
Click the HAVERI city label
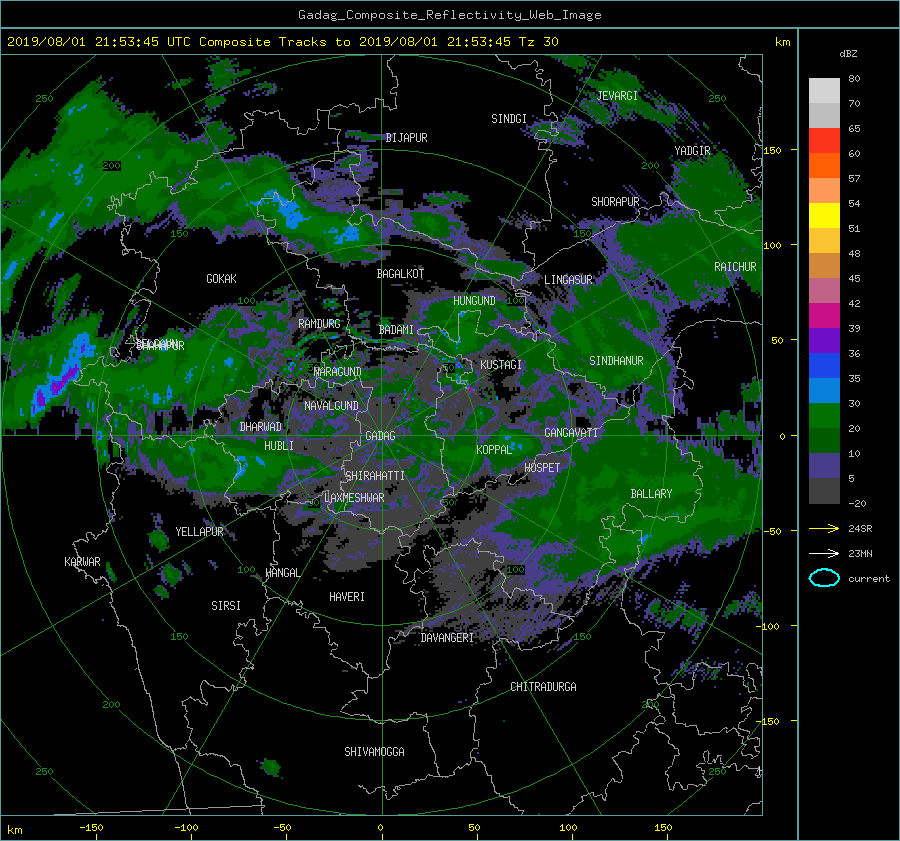[347, 597]
